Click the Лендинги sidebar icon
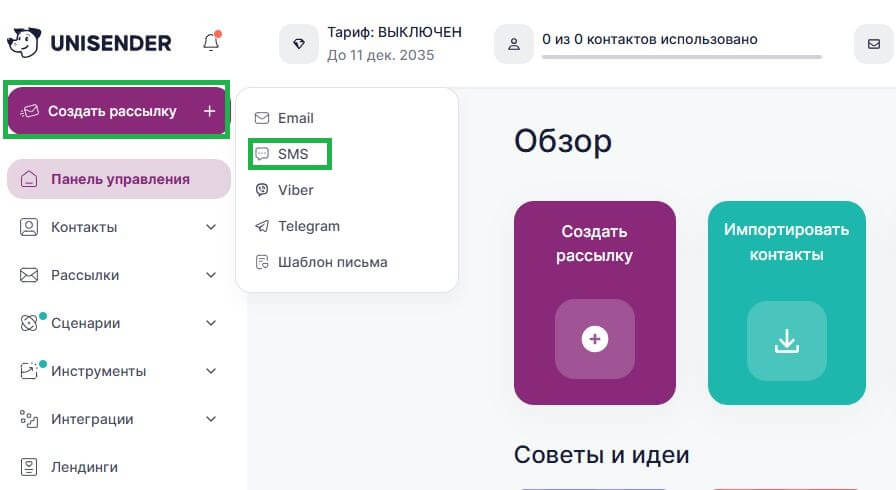896x490 pixels. click(x=29, y=467)
